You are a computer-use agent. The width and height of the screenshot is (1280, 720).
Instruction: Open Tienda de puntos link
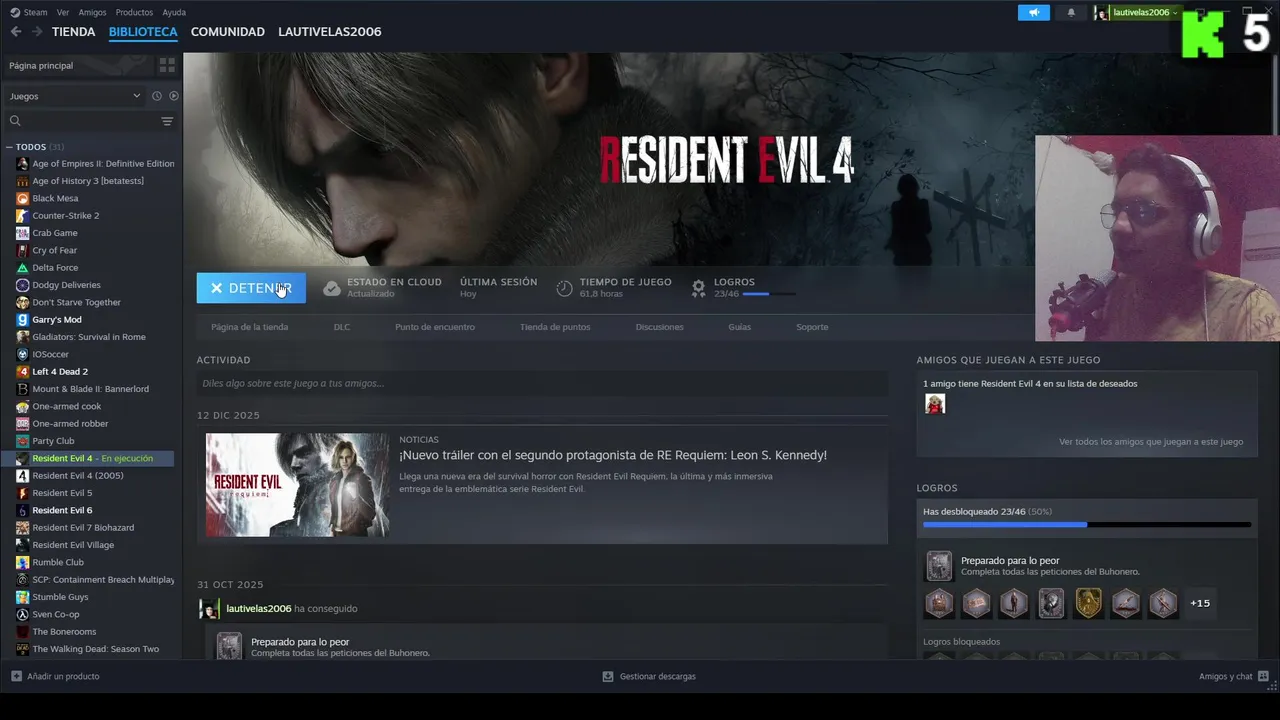[x=555, y=327]
